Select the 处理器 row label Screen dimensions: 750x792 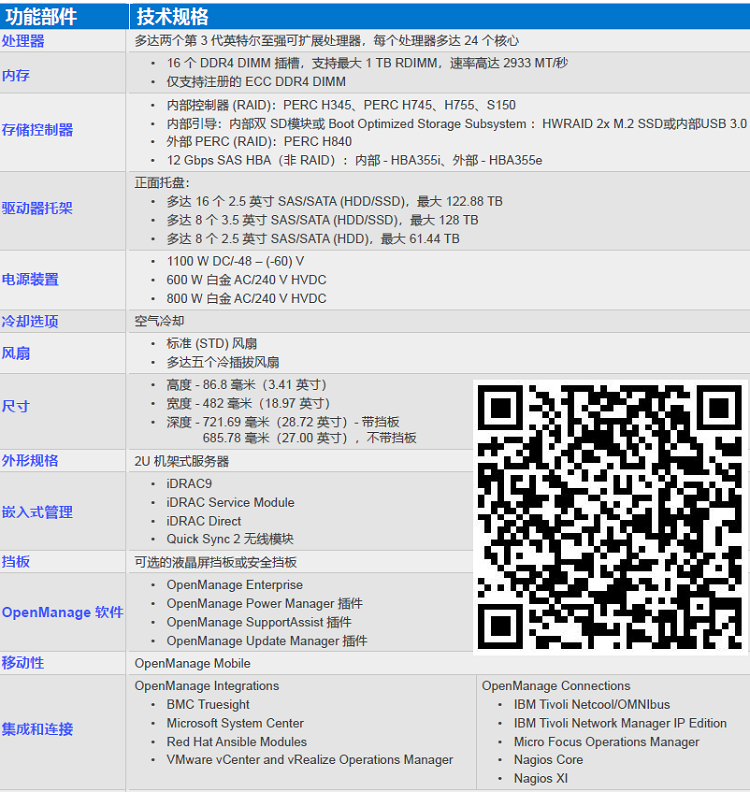[x=23, y=41]
